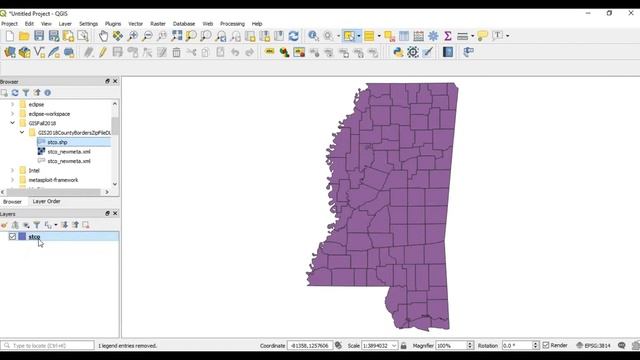Save the project with the floppy disk icon
This screenshot has height=360, width=640.
(39, 36)
